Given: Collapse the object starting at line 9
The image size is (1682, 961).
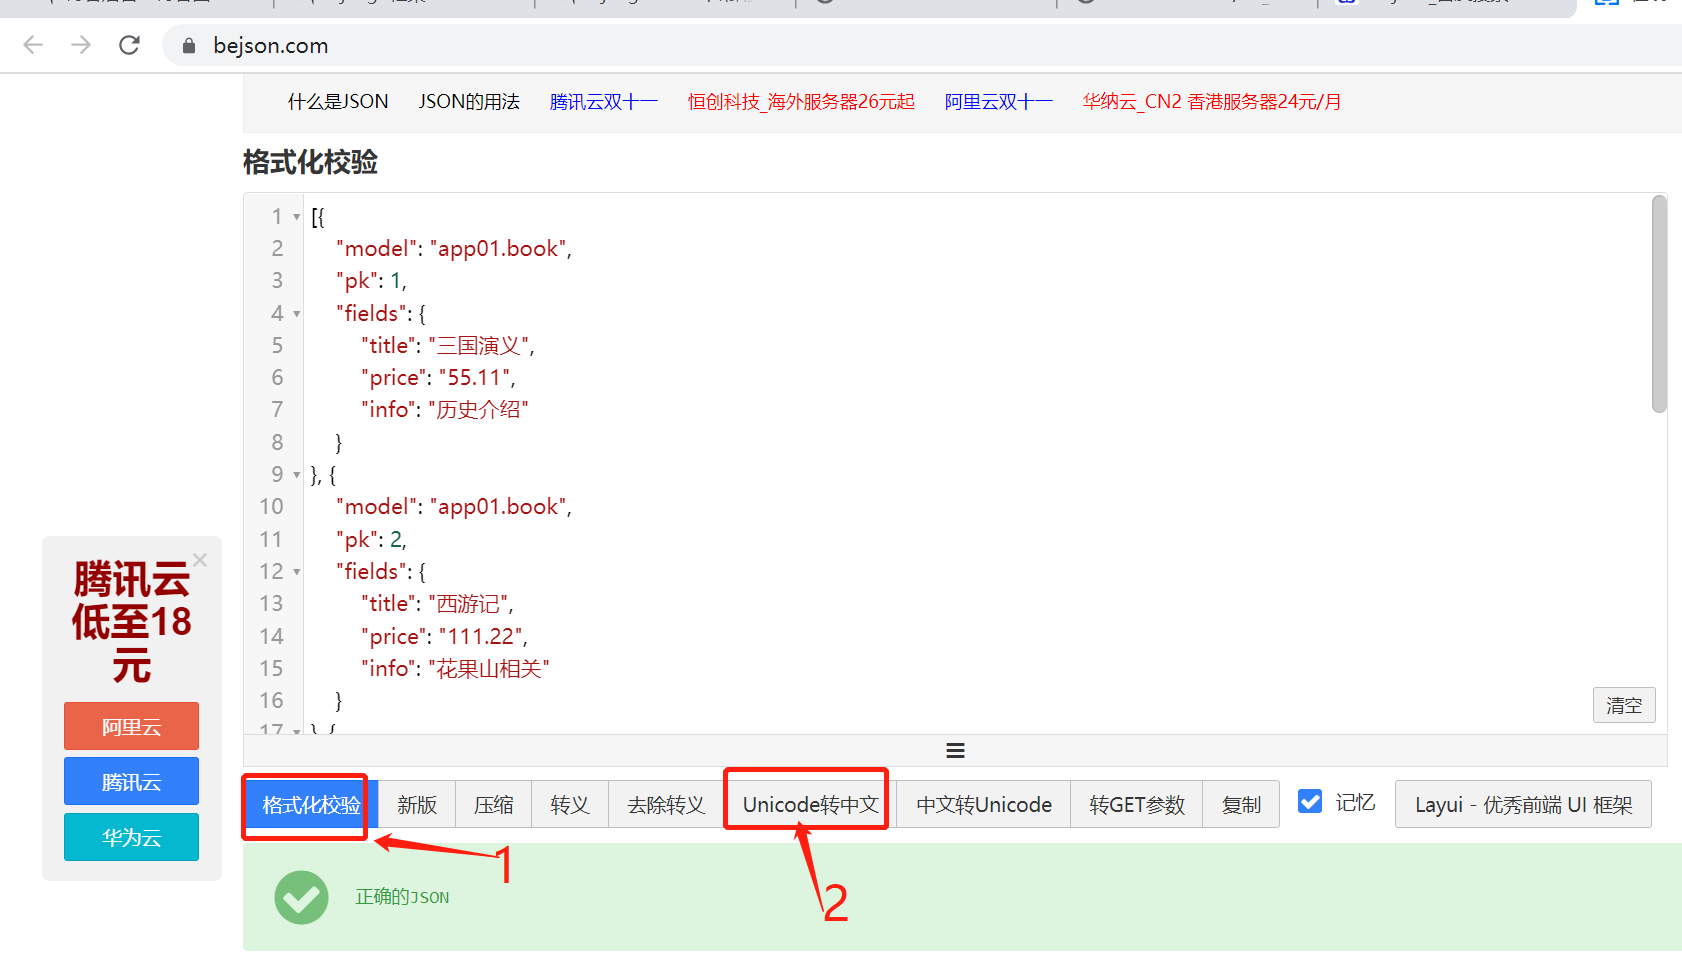Looking at the screenshot, I should click(297, 475).
